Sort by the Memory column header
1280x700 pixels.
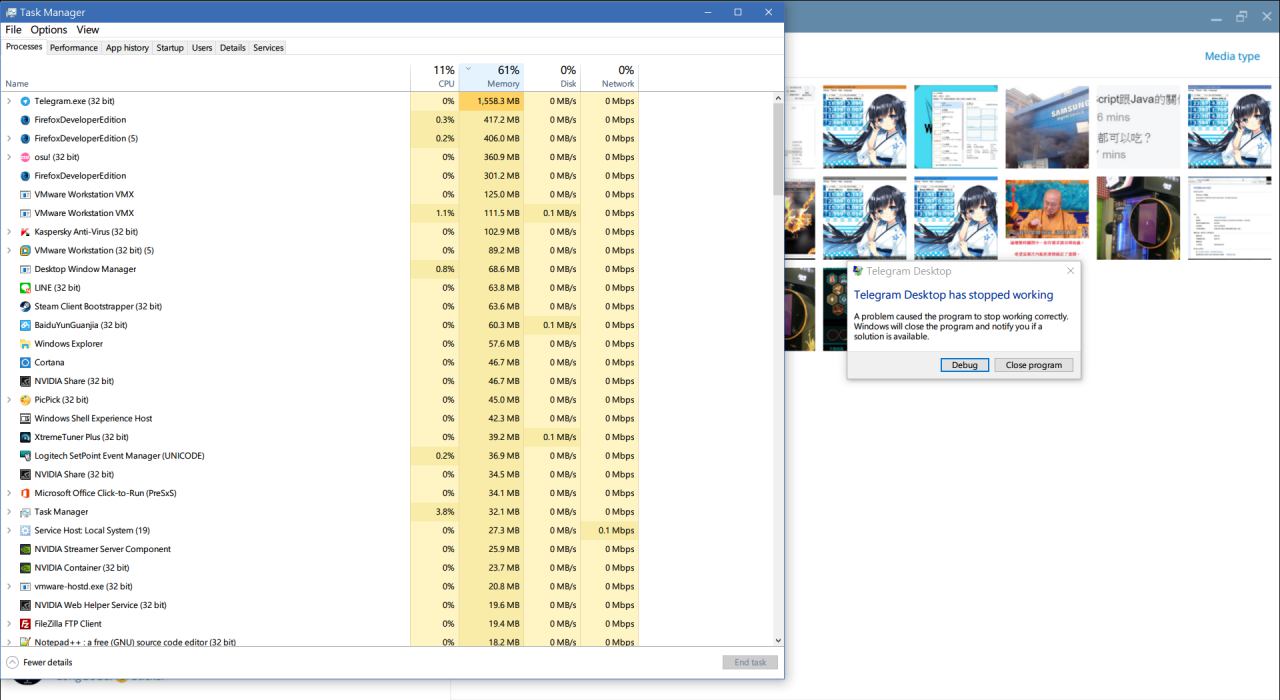pos(491,76)
